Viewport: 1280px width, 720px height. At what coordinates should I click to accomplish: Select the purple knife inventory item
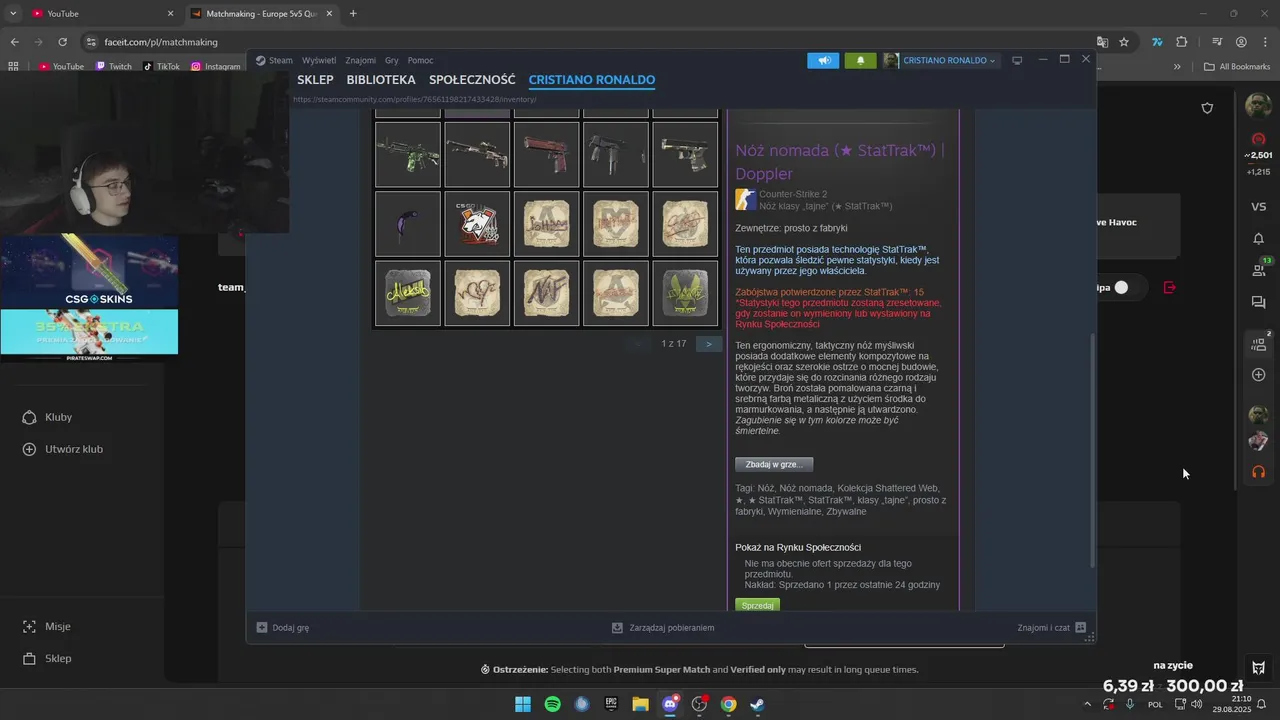click(408, 224)
